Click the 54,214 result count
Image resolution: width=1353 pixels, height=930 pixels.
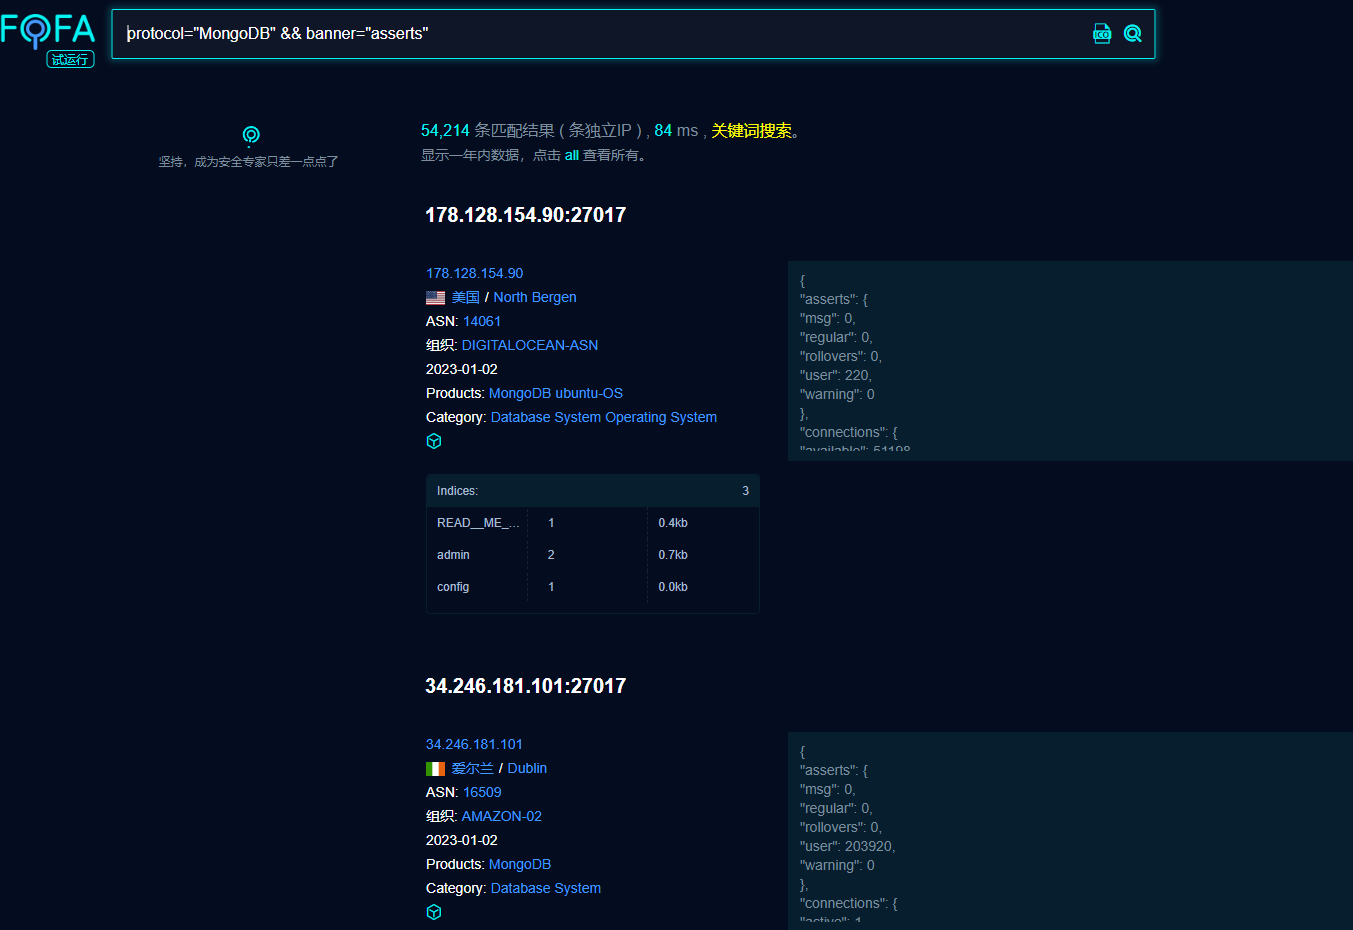tap(445, 131)
